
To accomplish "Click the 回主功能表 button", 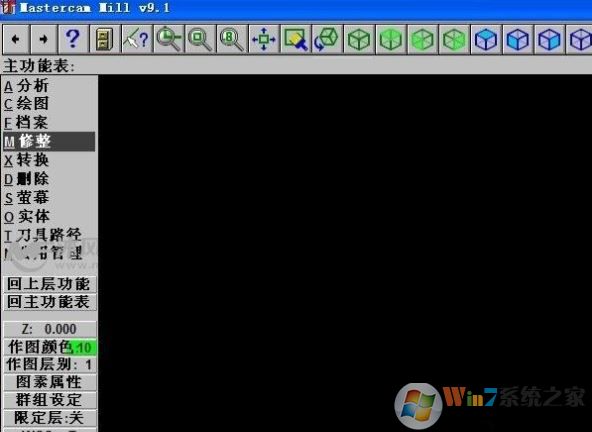I will [49, 302].
